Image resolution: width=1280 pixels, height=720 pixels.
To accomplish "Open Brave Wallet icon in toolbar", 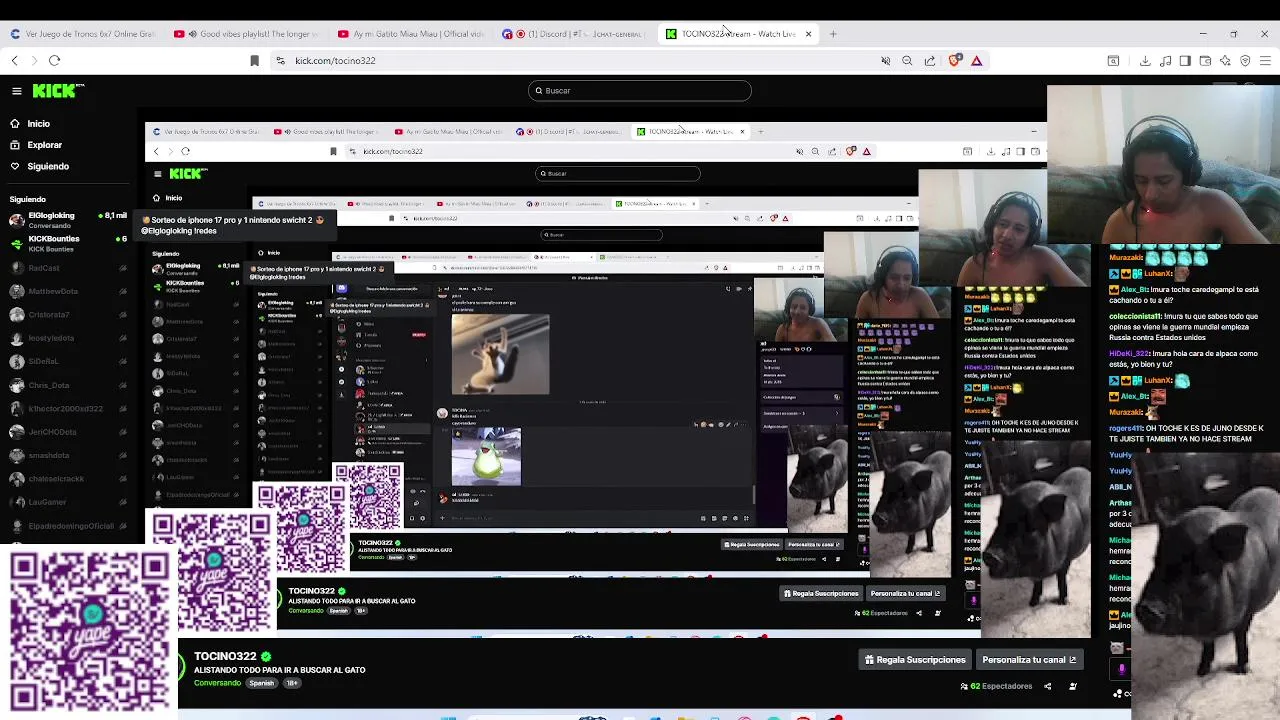I will 1205,61.
